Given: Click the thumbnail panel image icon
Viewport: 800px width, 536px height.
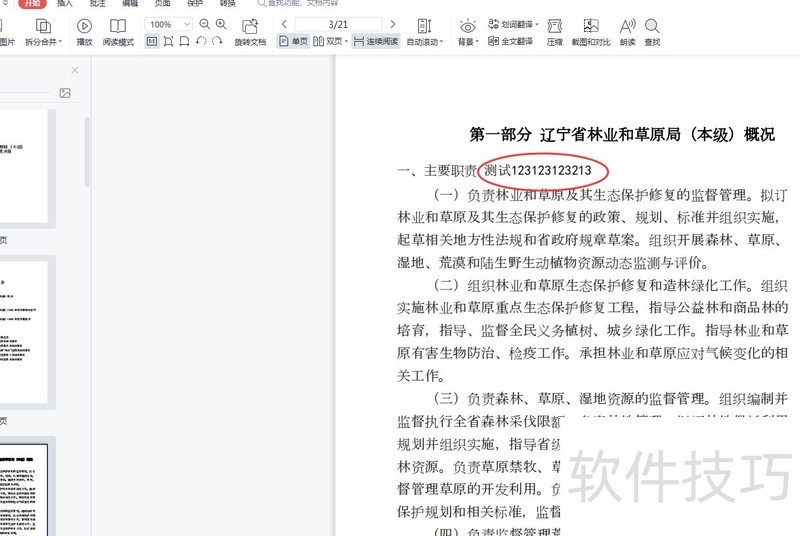Looking at the screenshot, I should [x=65, y=93].
